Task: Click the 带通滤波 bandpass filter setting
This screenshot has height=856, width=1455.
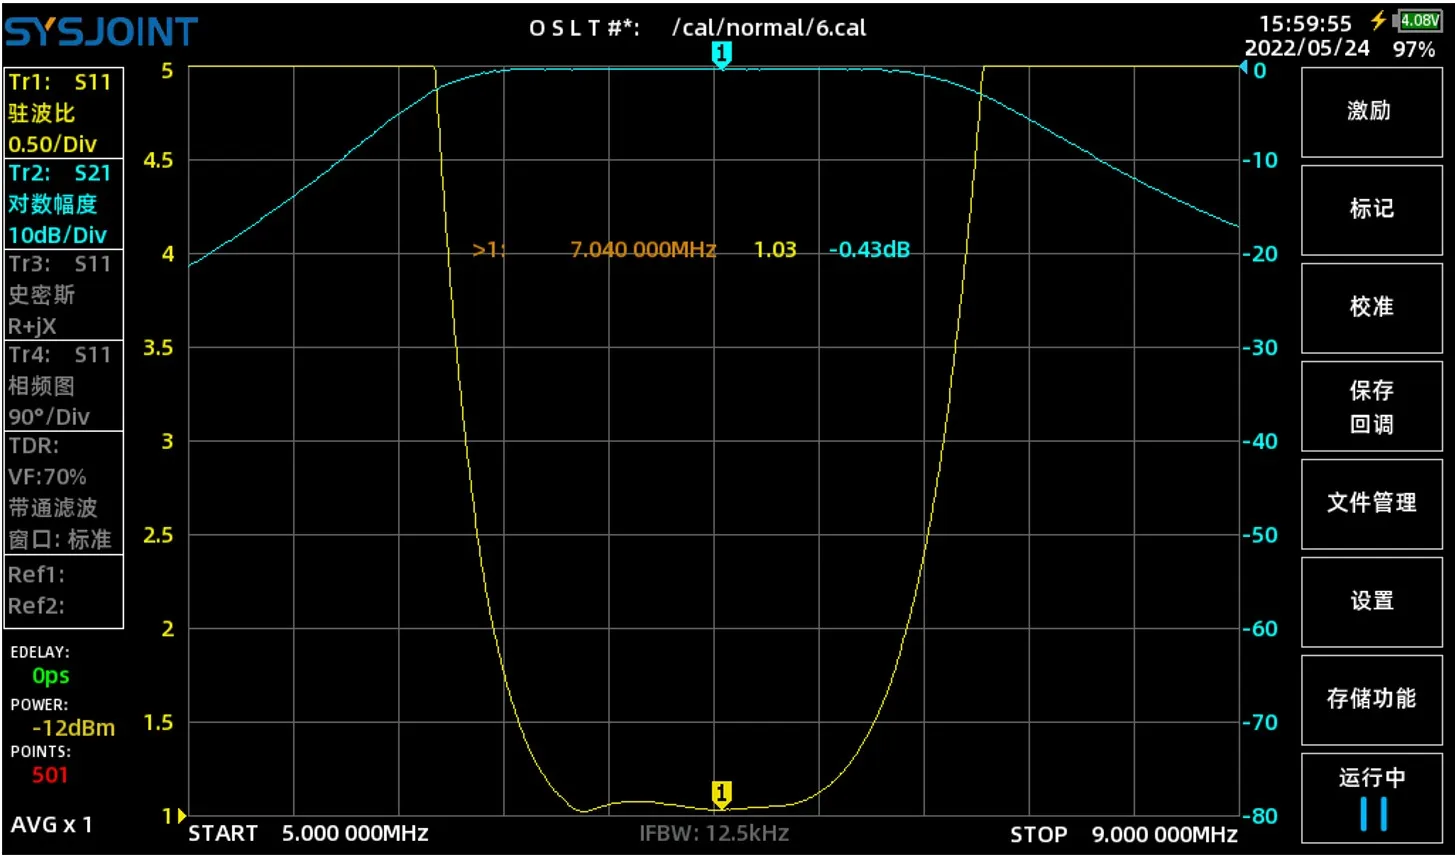Action: click(x=53, y=508)
